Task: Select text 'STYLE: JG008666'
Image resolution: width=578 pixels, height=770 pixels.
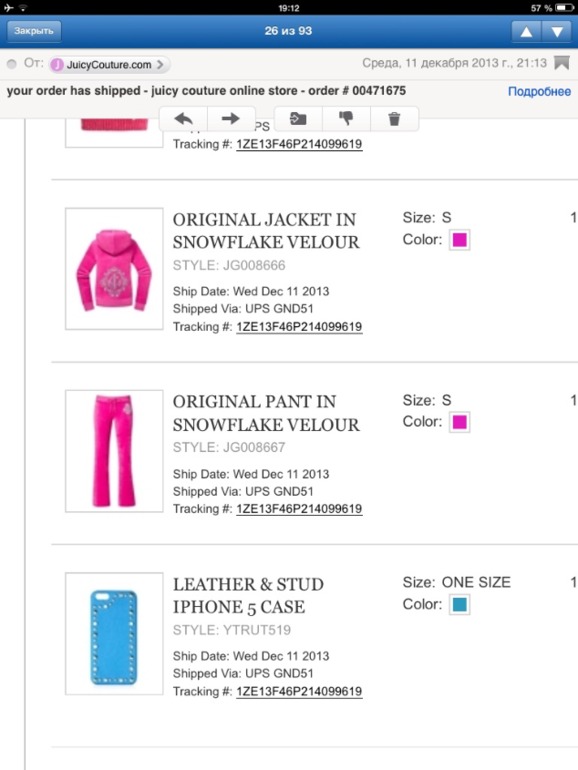Action: 229,266
